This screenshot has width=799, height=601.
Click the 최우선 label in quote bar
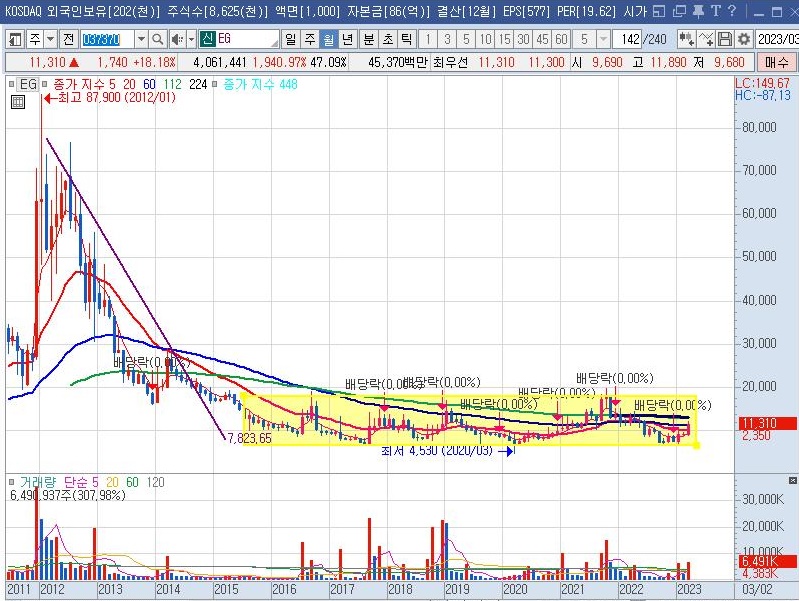pyautogui.click(x=450, y=62)
